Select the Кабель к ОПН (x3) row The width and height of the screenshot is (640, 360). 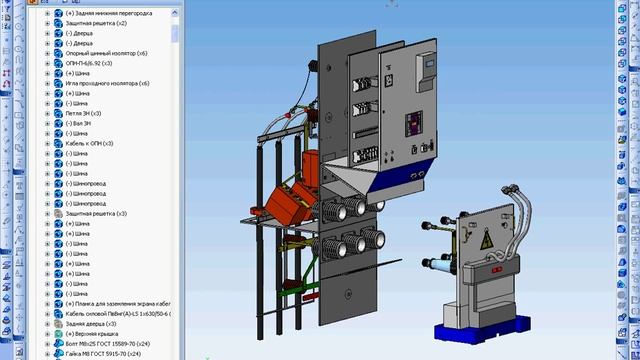pyautogui.click(x=89, y=144)
